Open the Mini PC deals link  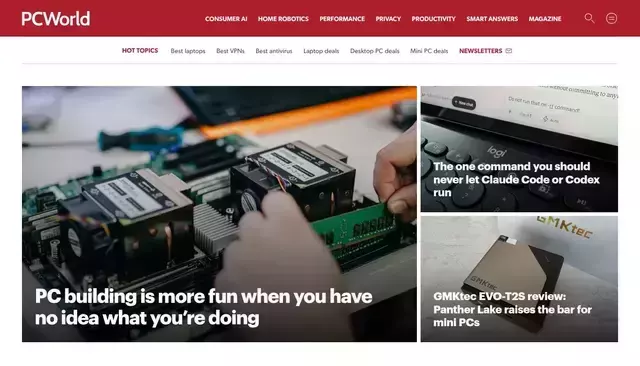[429, 51]
